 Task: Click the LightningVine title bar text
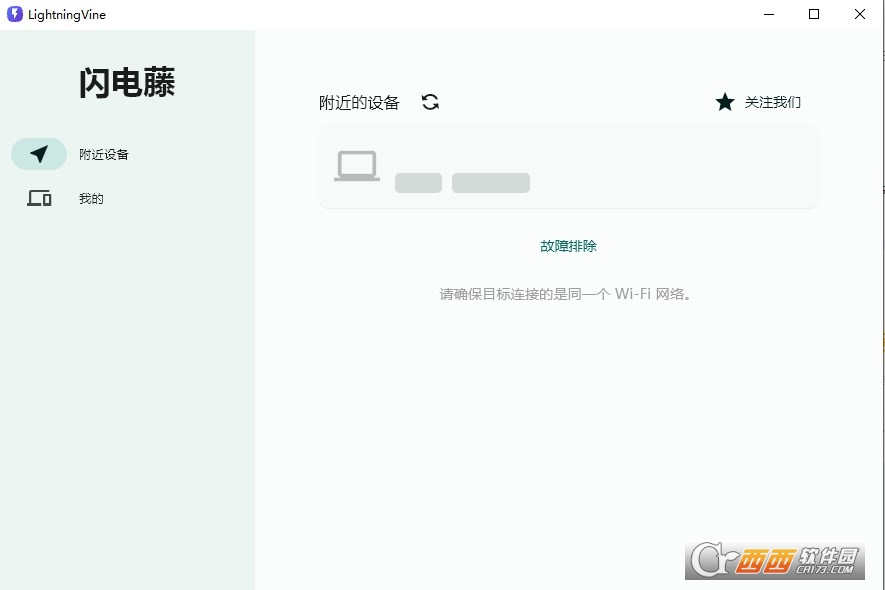67,15
